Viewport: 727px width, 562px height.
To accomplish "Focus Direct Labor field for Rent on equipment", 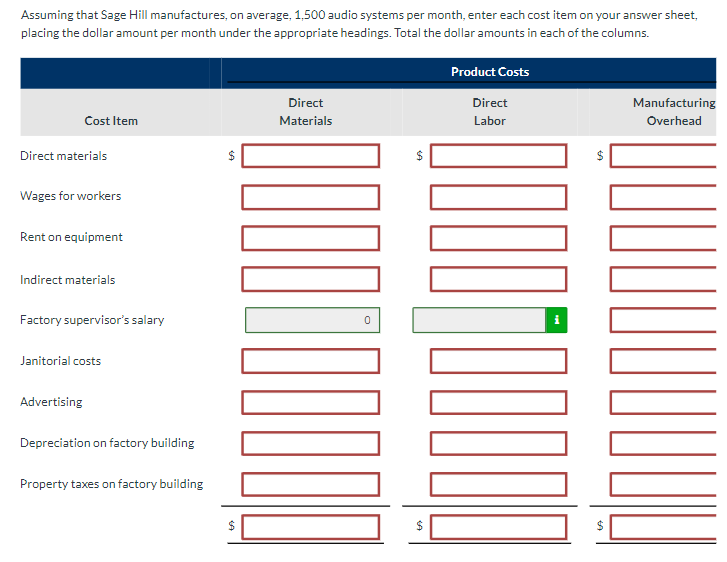I will pyautogui.click(x=498, y=238).
